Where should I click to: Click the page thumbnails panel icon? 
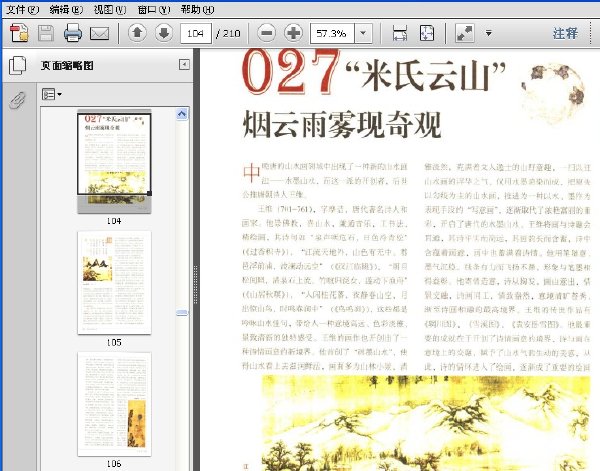(x=18, y=65)
